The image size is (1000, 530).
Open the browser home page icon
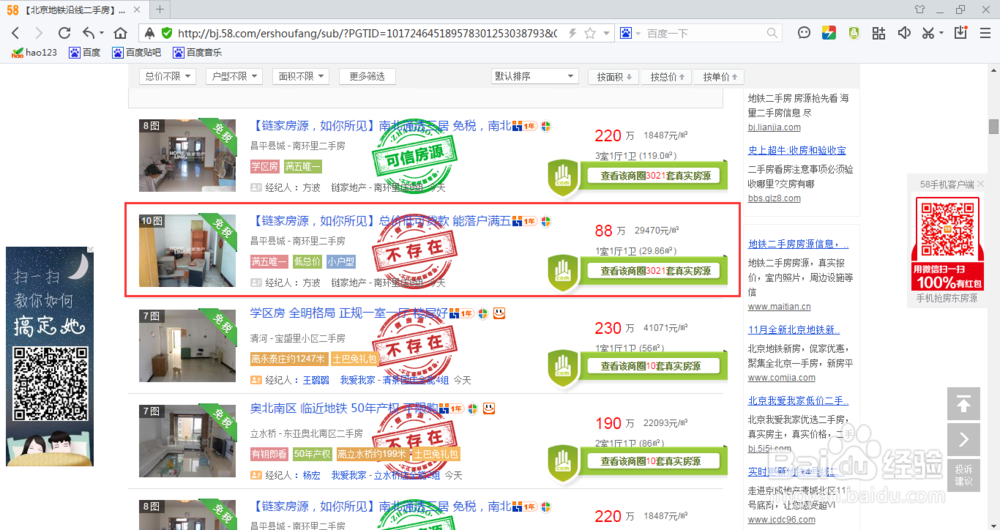click(120, 33)
